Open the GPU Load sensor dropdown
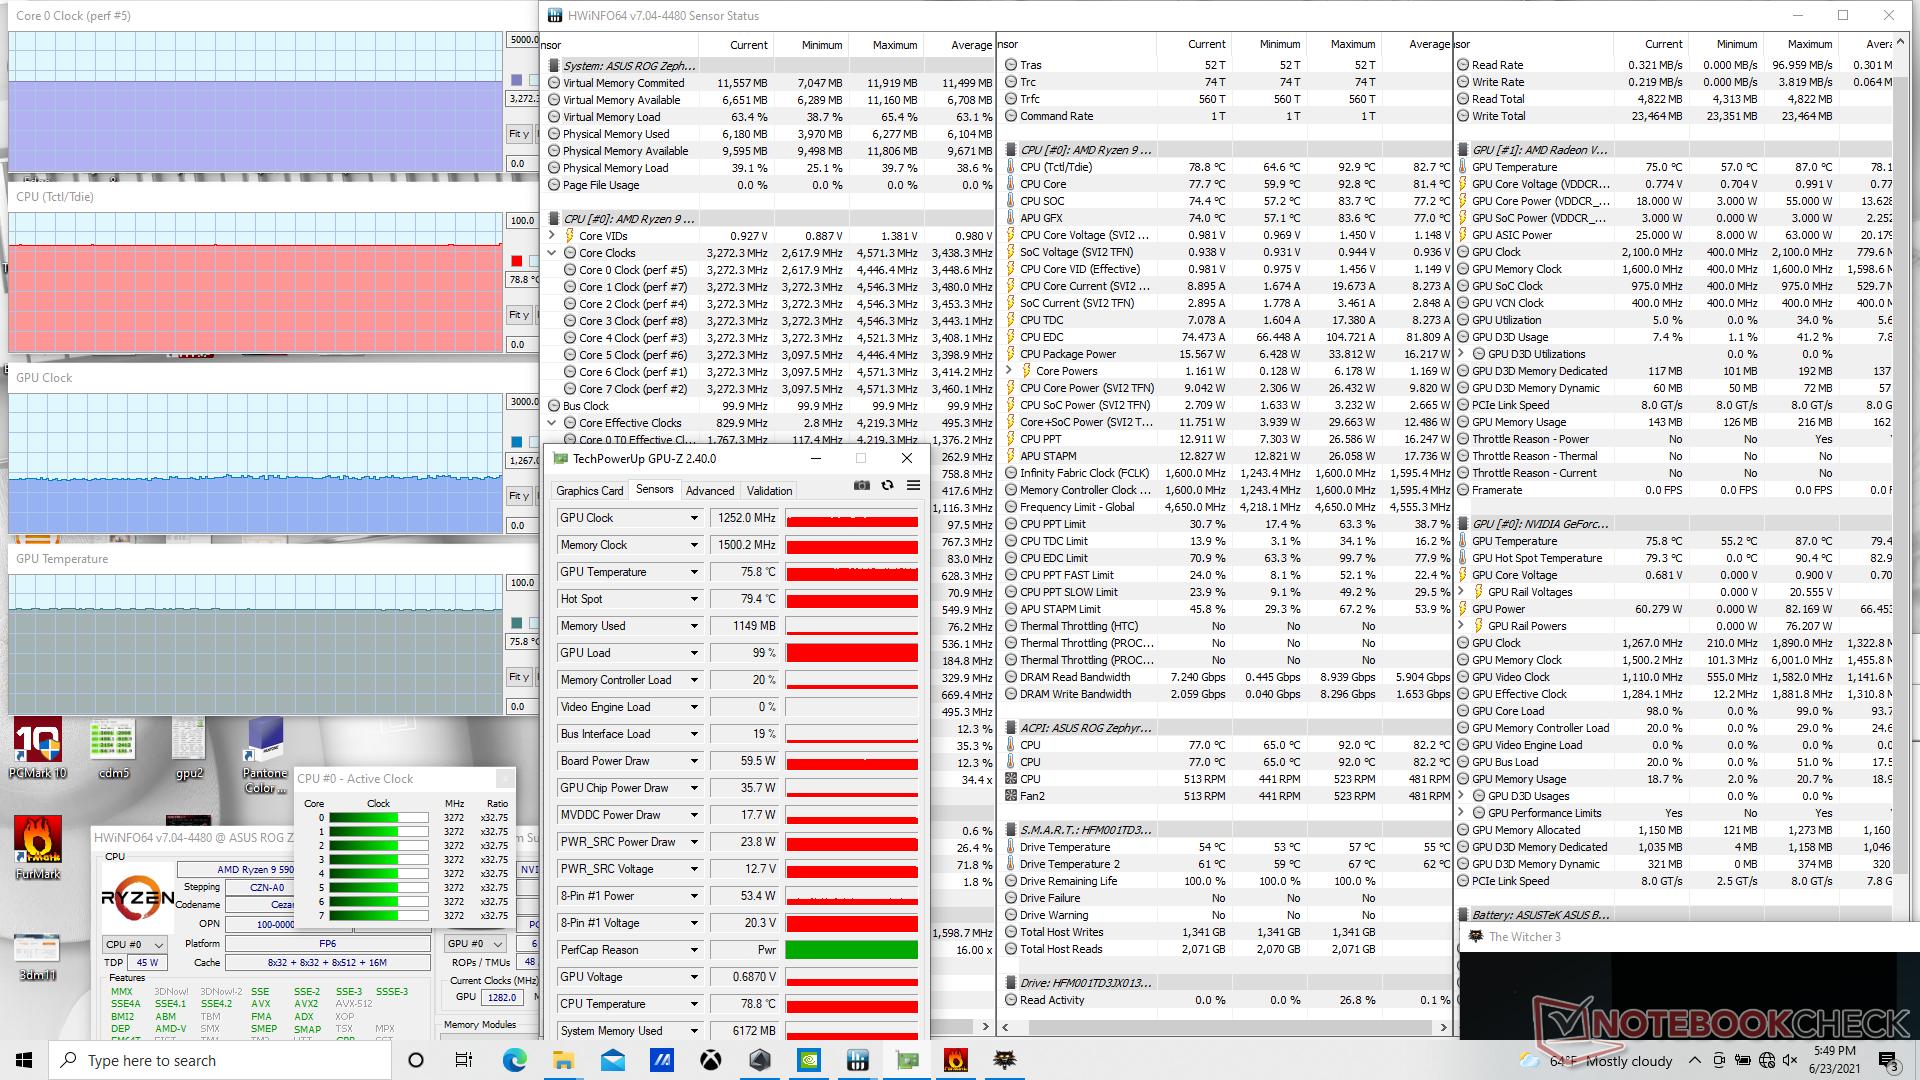1920x1080 pixels. click(x=694, y=653)
